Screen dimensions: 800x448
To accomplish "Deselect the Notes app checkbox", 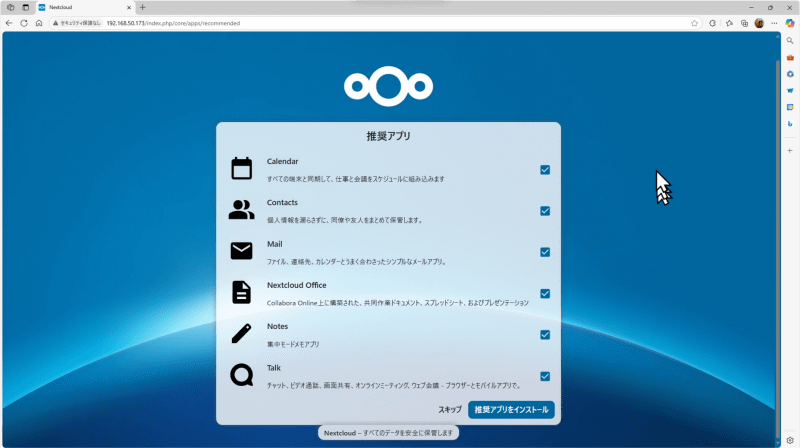I will 545,335.
